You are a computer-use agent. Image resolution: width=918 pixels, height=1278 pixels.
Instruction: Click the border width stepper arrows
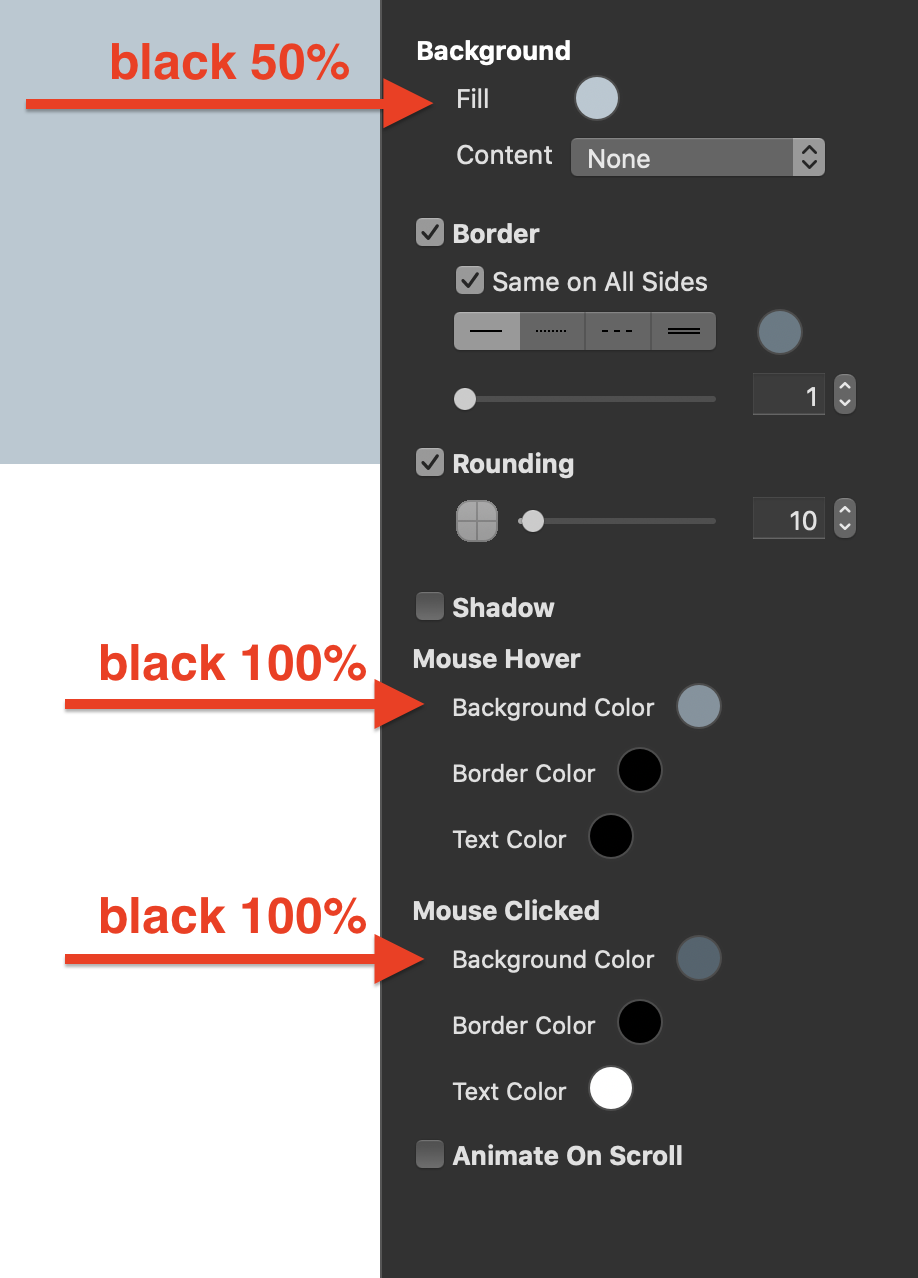tap(845, 394)
